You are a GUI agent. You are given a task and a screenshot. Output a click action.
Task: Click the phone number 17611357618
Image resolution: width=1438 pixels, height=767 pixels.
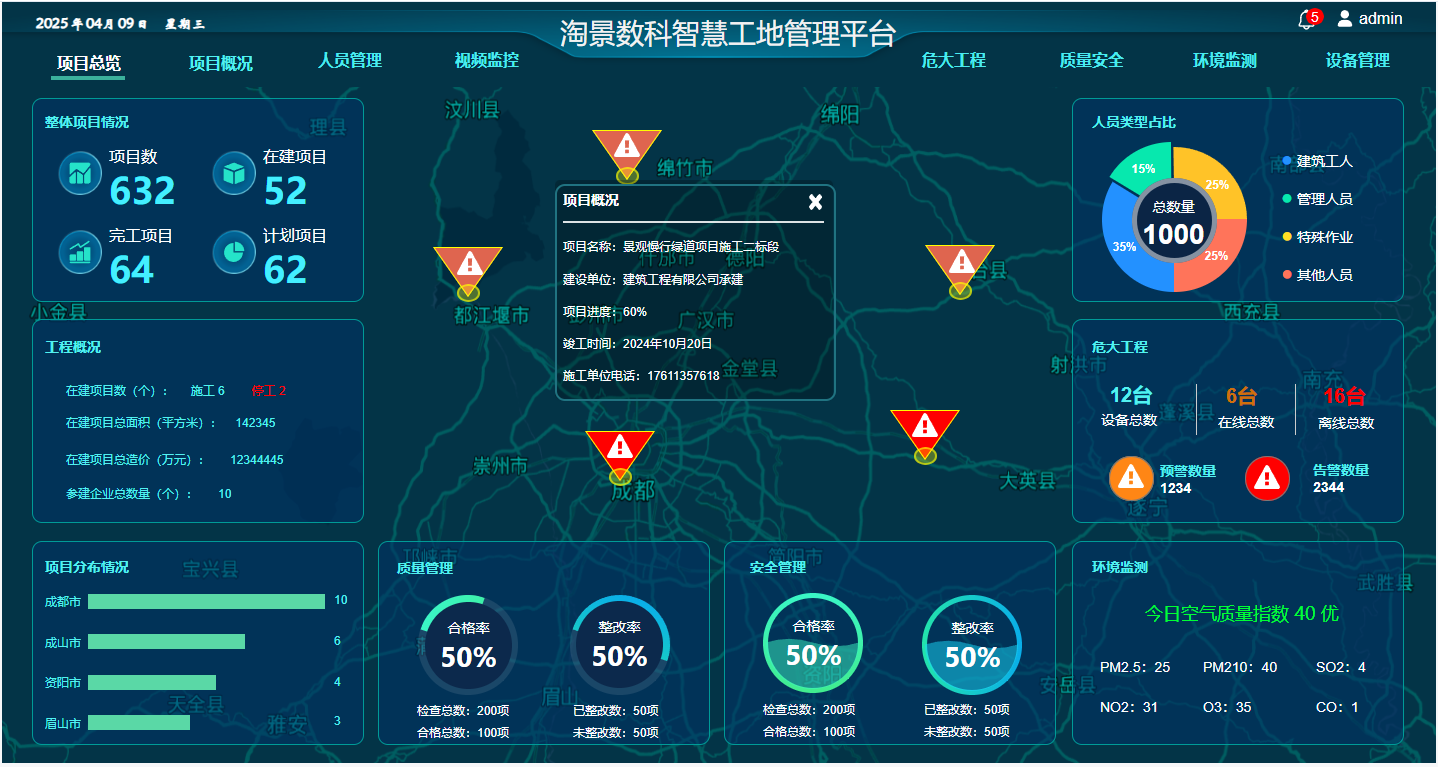683,376
